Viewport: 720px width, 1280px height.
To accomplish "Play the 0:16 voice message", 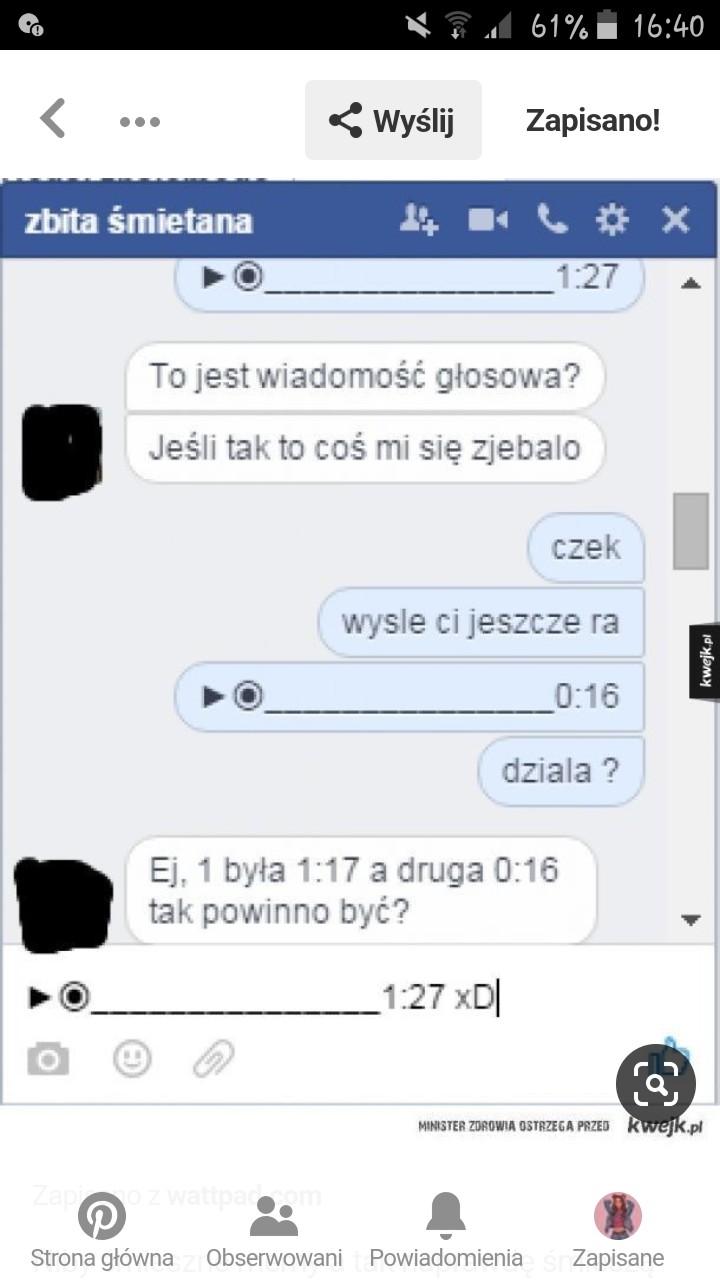I will (x=212, y=696).
